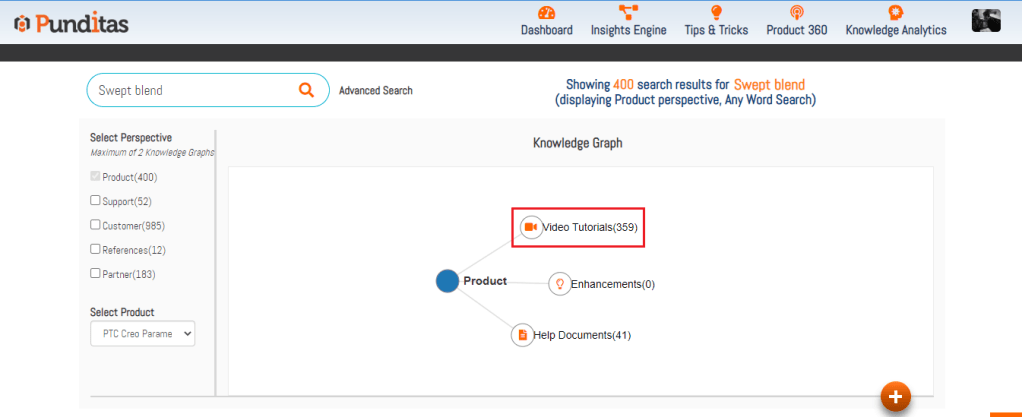Image resolution: width=1022 pixels, height=417 pixels.
Task: Click the Advanced Search link
Action: [375, 91]
